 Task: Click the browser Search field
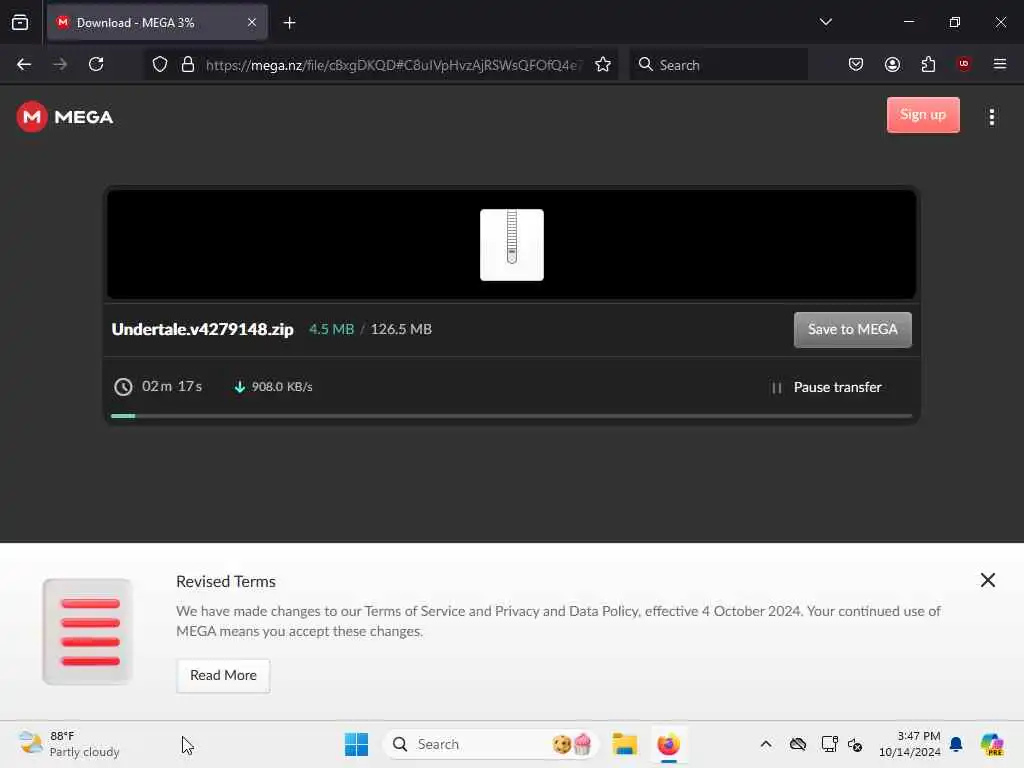[x=718, y=65]
